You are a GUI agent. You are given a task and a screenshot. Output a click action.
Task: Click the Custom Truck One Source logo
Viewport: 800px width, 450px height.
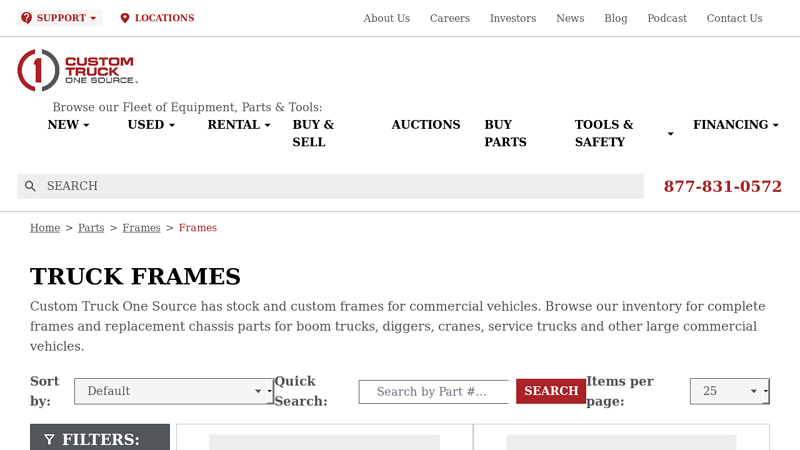tap(78, 70)
